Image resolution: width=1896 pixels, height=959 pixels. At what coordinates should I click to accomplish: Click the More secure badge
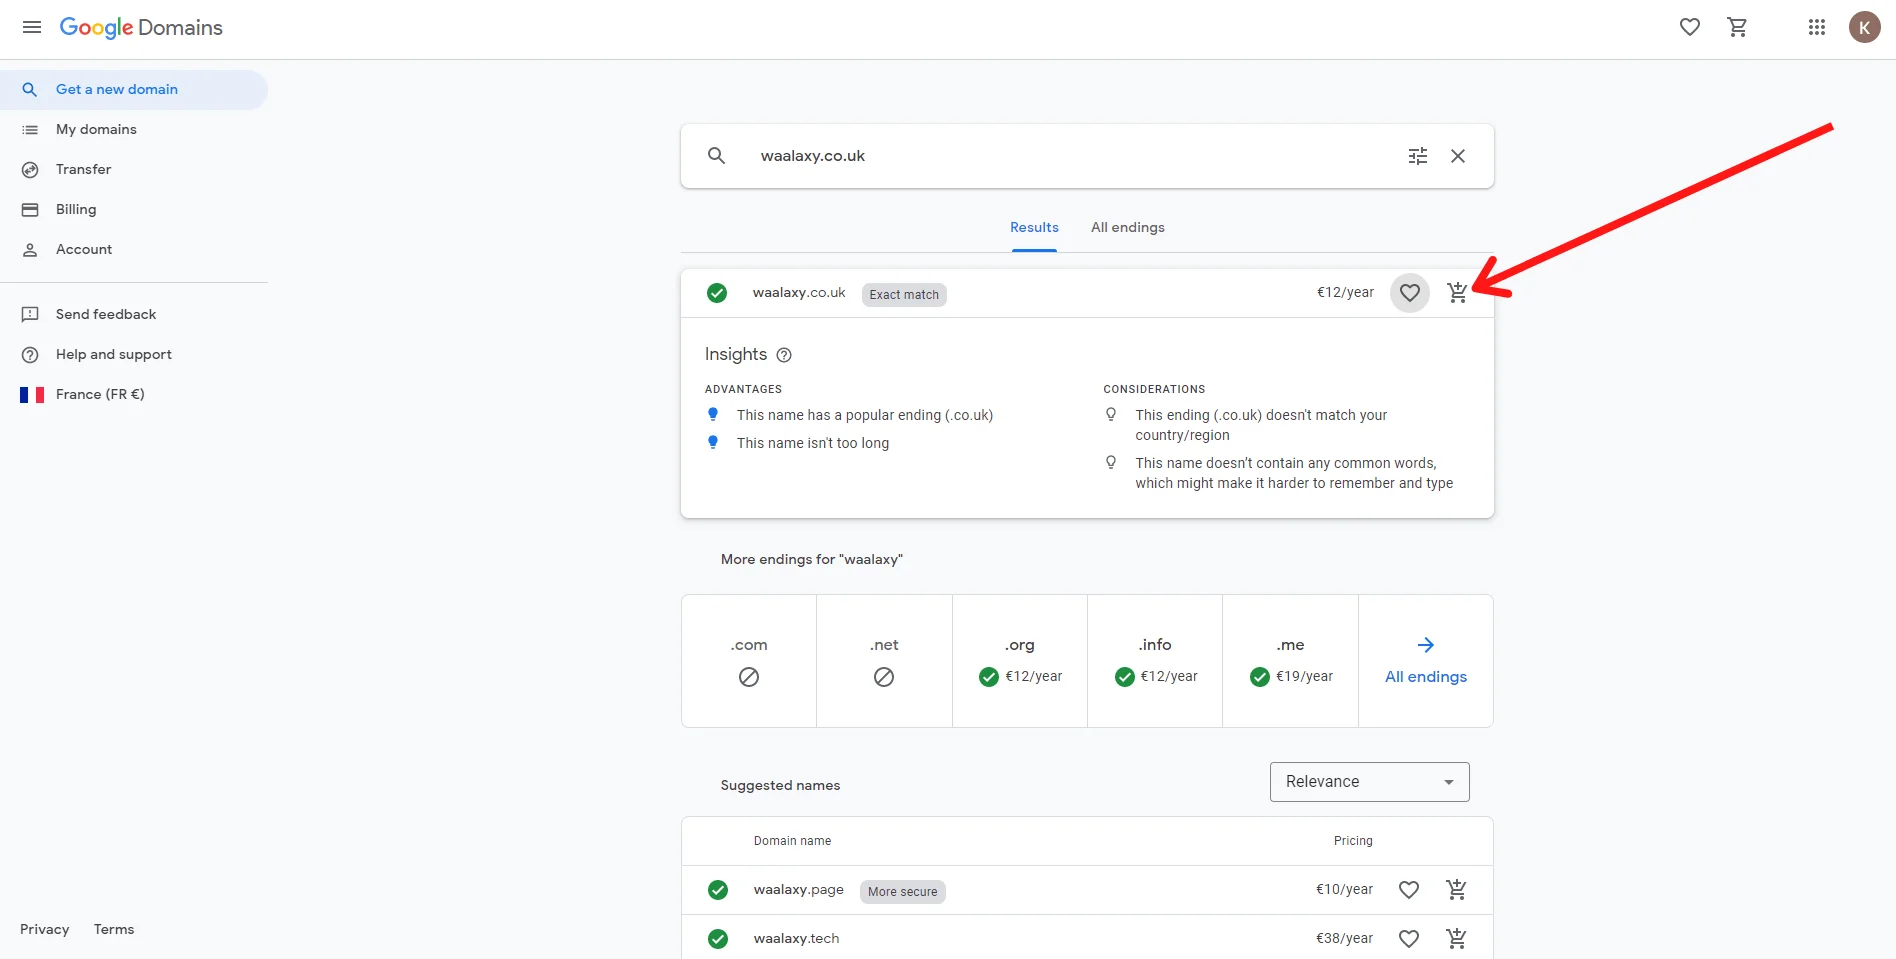point(903,892)
